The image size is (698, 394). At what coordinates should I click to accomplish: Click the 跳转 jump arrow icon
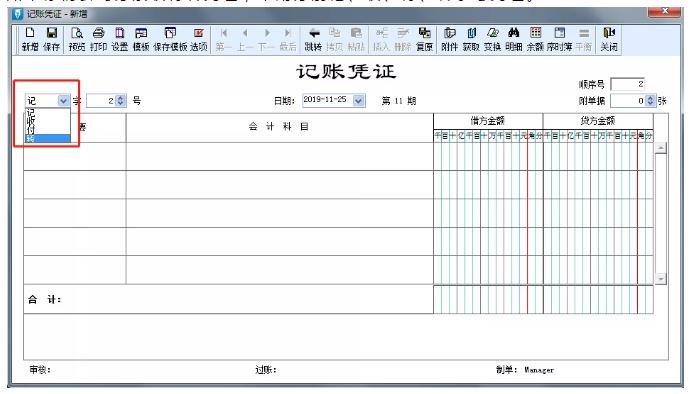[x=313, y=39]
